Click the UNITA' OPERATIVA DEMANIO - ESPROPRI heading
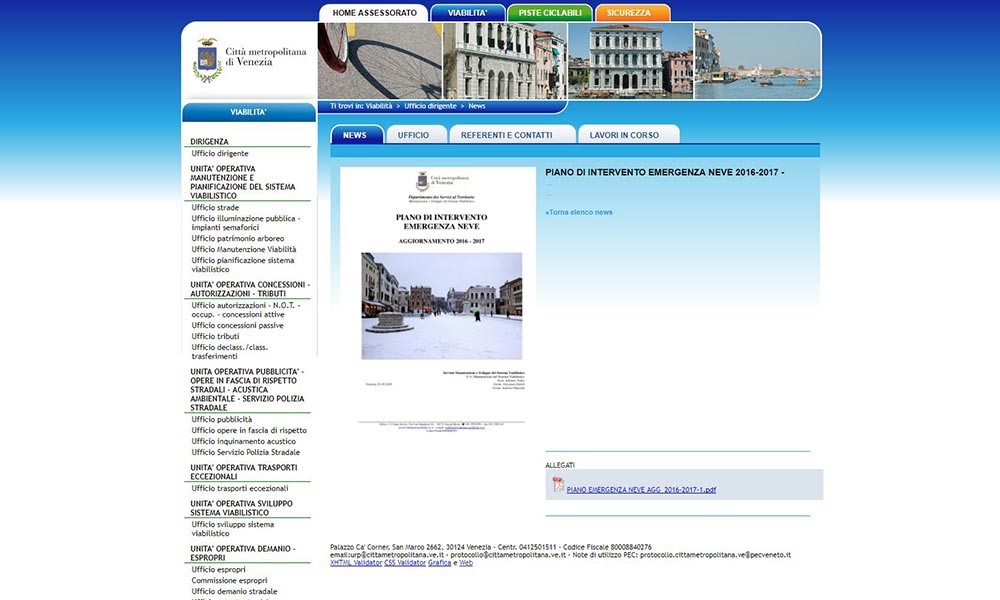Image resolution: width=1000 pixels, height=600 pixels. tap(243, 553)
